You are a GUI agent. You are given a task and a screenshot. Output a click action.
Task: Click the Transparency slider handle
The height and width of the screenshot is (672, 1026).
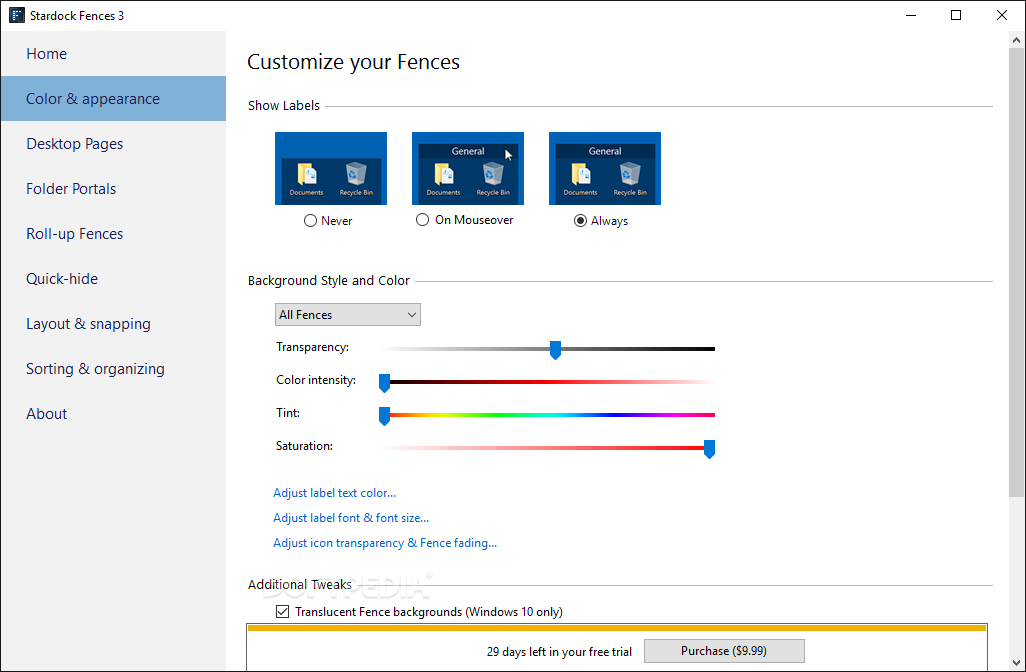tap(555, 350)
